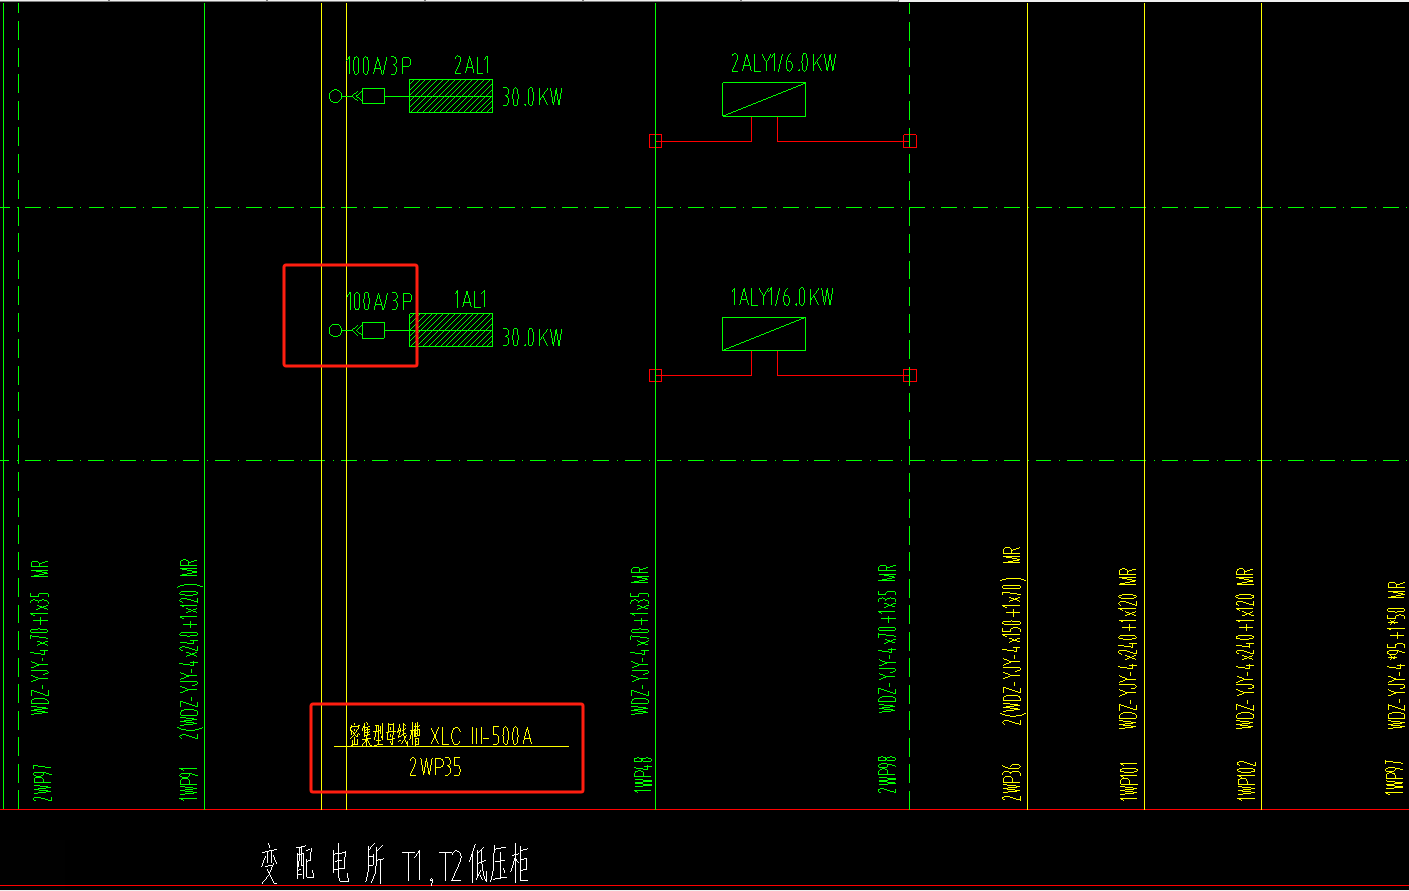The image size is (1409, 891).
Task: Select the '密集型母线槽 XLC III-500A' busway label
Action: (x=441, y=736)
